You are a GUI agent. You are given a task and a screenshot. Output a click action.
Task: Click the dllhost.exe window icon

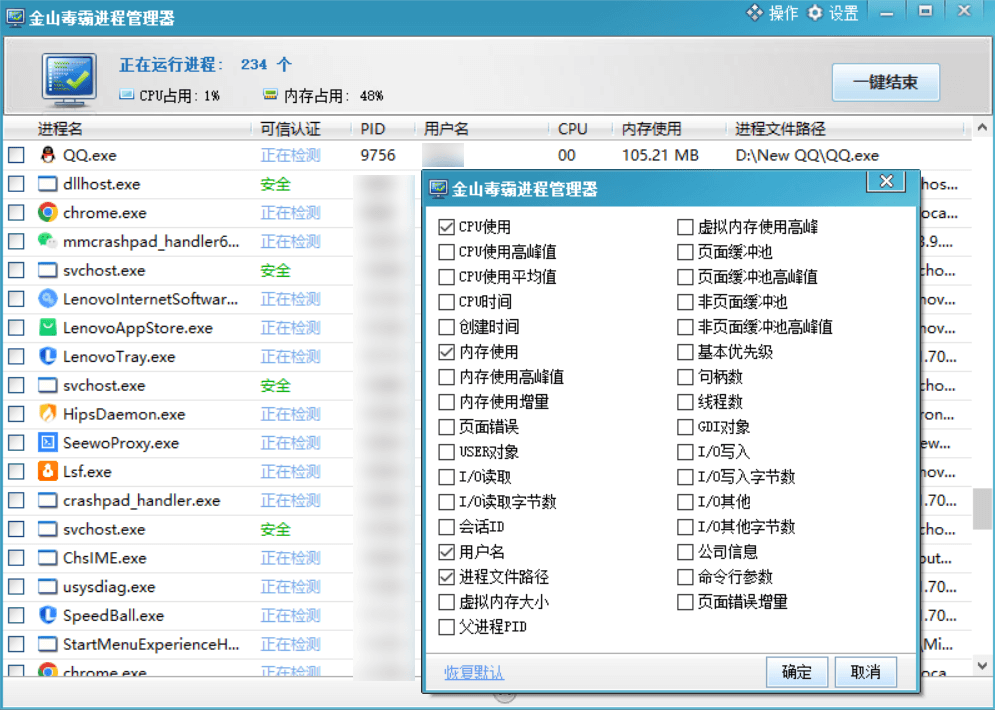point(48,184)
